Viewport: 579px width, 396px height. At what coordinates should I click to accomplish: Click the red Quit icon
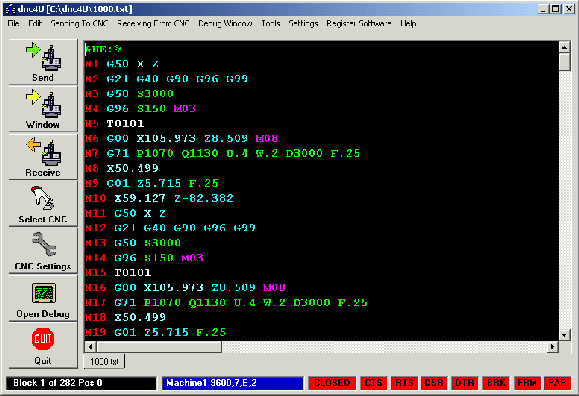pos(43,339)
